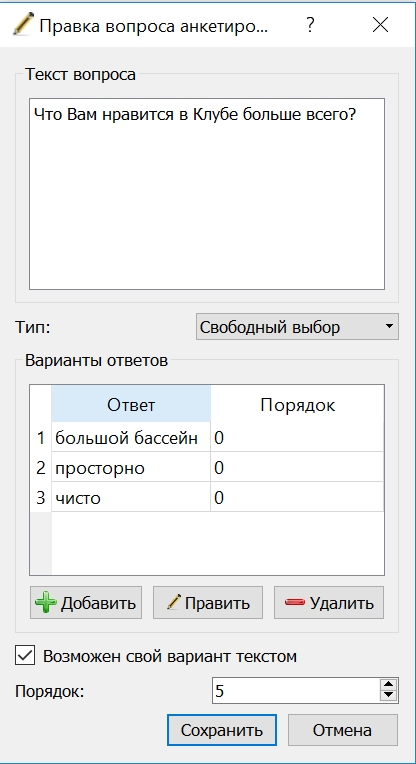This screenshot has width=416, height=764.
Task: Open the question mark help button
Action: pos(310,25)
